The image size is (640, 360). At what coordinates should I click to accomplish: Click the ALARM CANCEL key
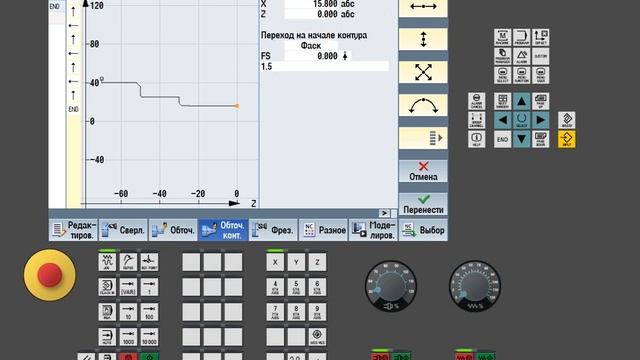tap(476, 101)
